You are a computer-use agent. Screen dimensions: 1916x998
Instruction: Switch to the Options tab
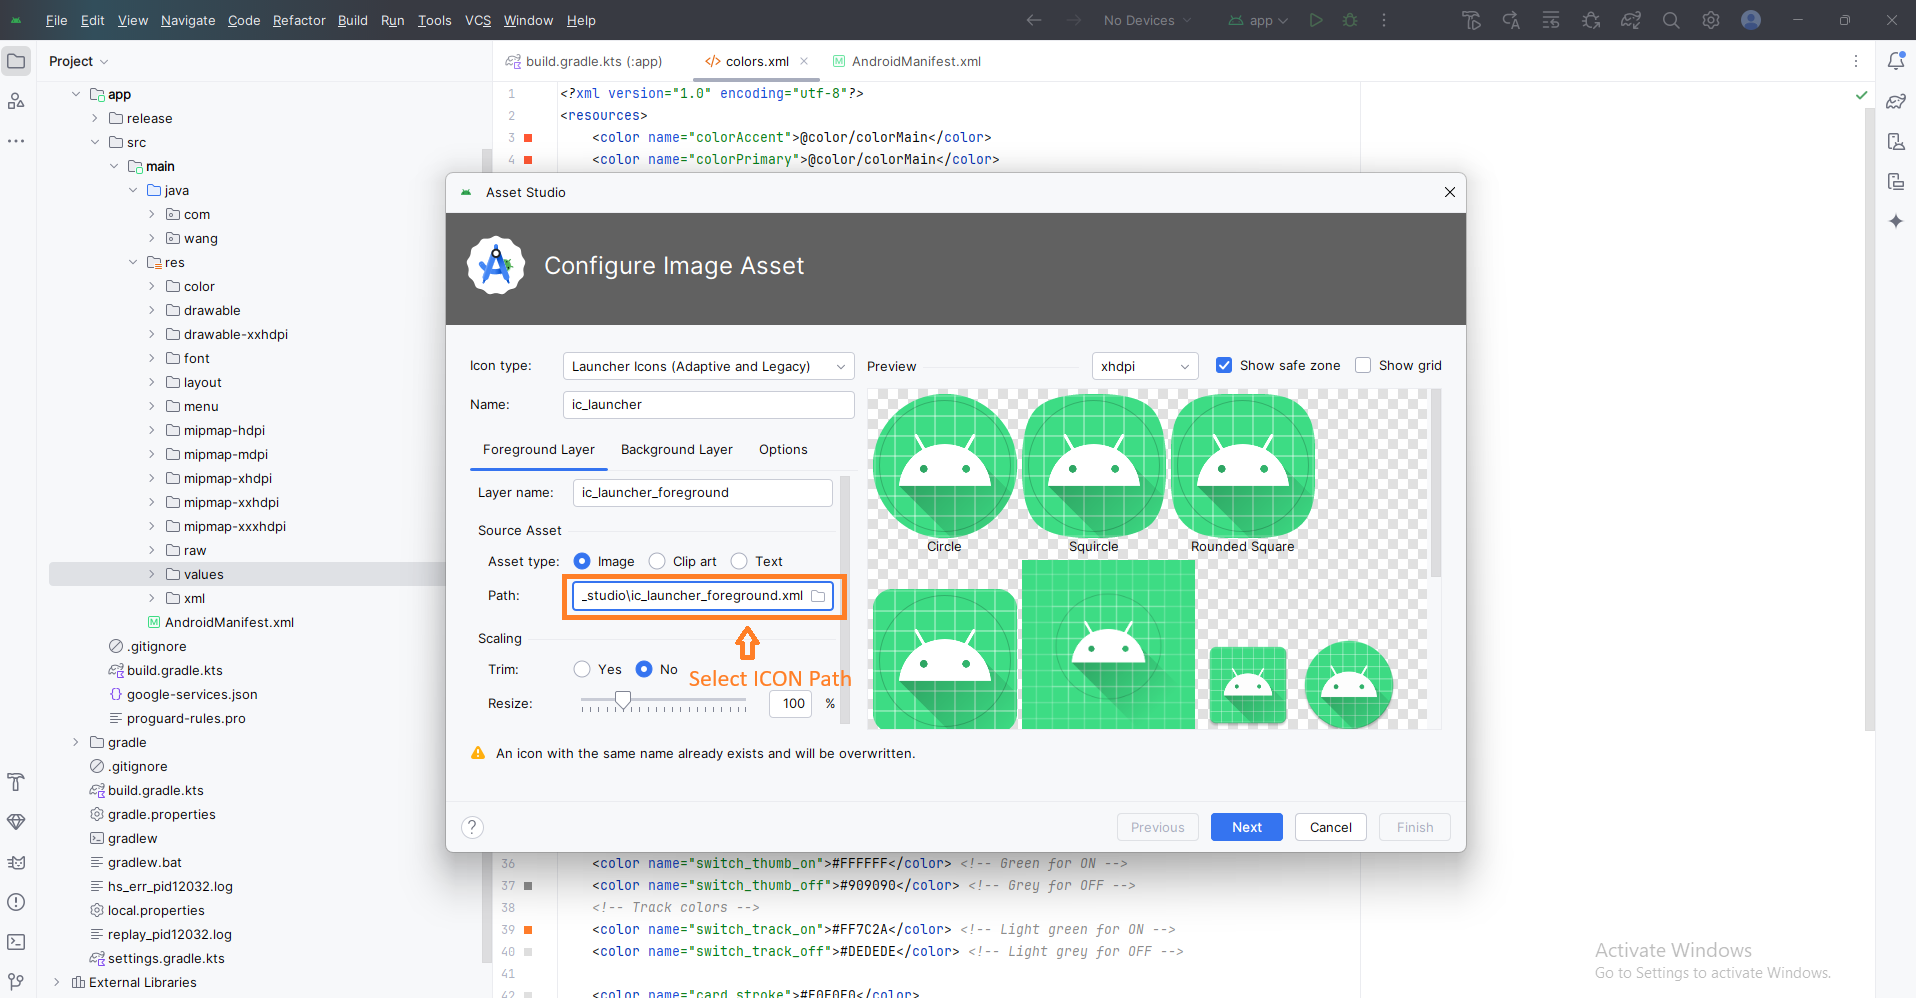coord(783,450)
